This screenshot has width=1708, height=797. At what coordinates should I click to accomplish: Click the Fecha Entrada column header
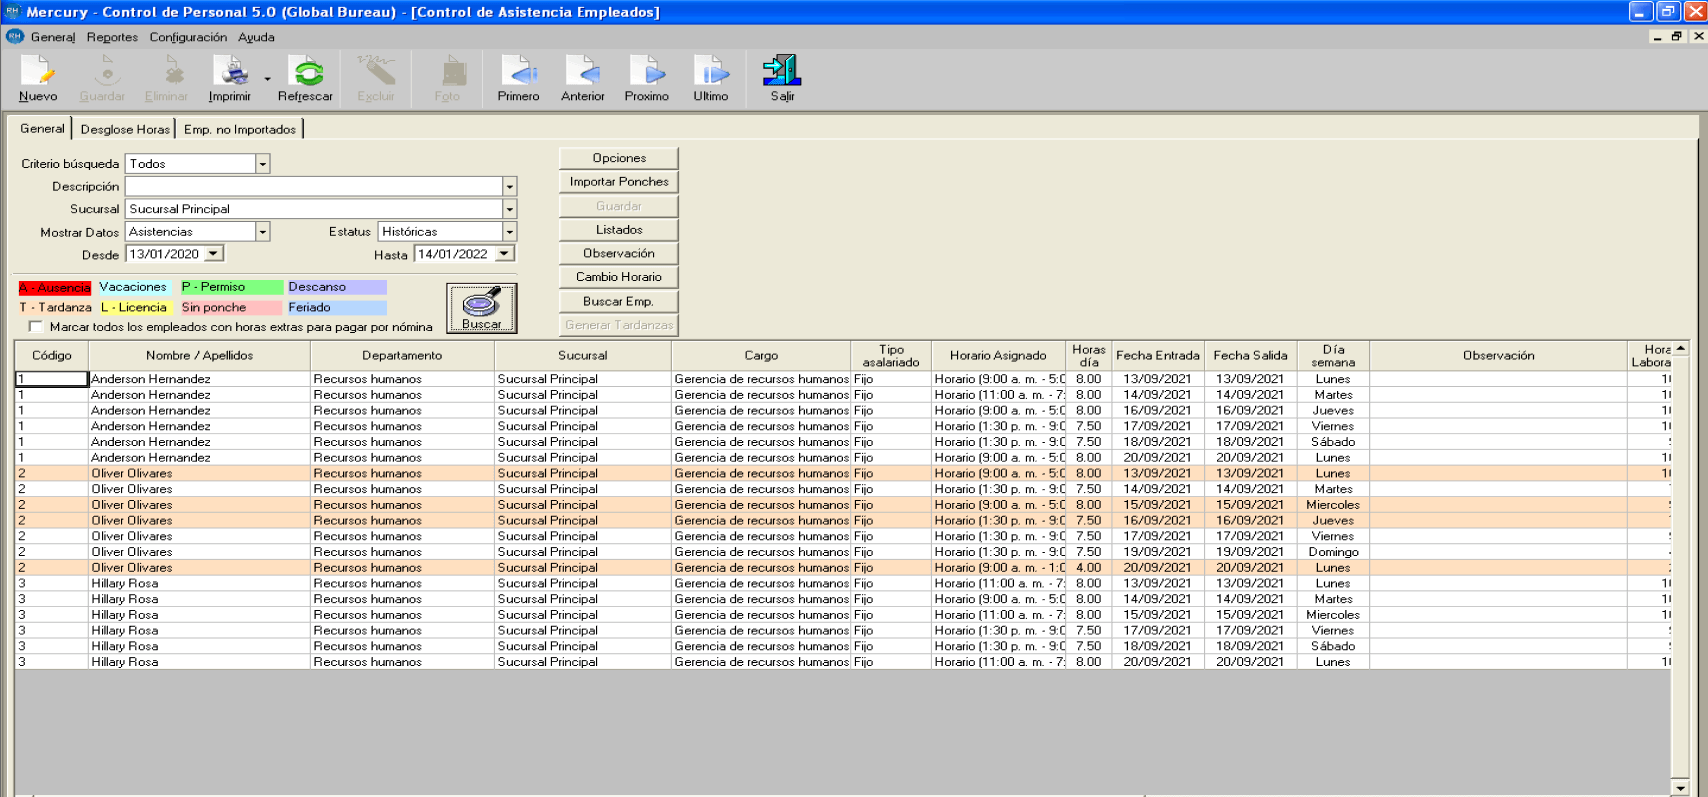pyautogui.click(x=1158, y=355)
